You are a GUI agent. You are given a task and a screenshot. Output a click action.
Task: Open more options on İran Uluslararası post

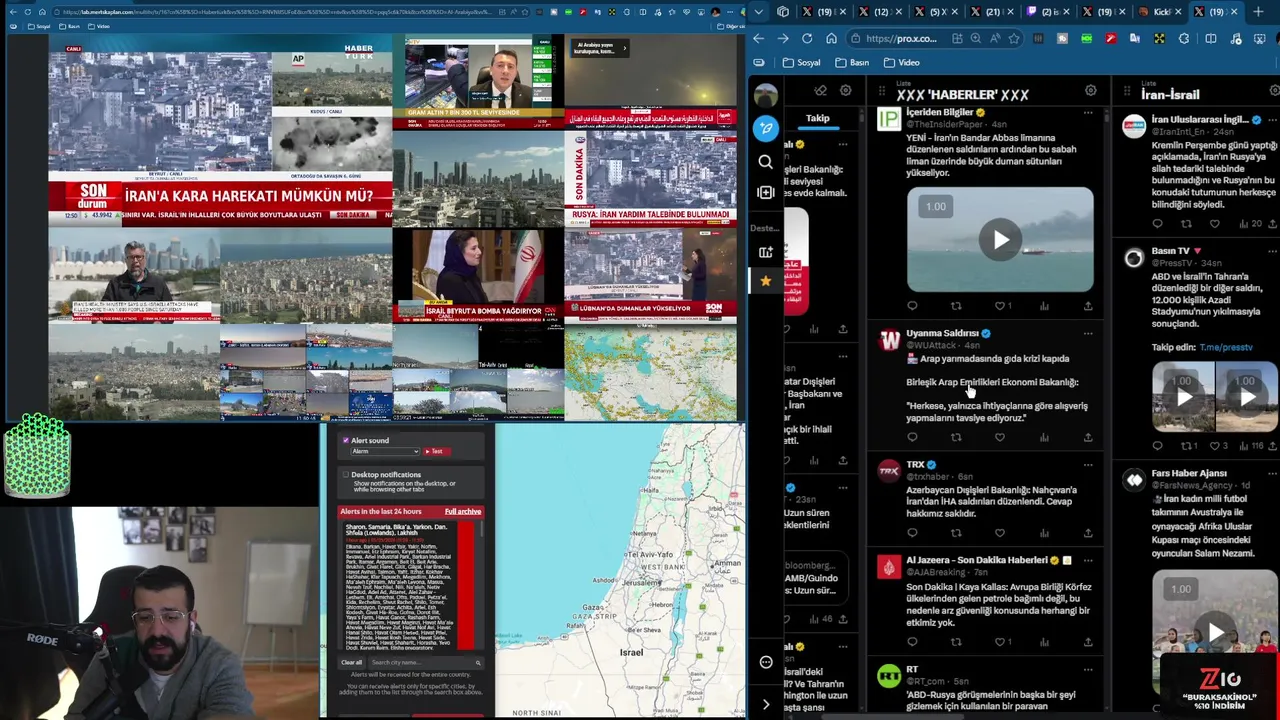click(1274, 120)
